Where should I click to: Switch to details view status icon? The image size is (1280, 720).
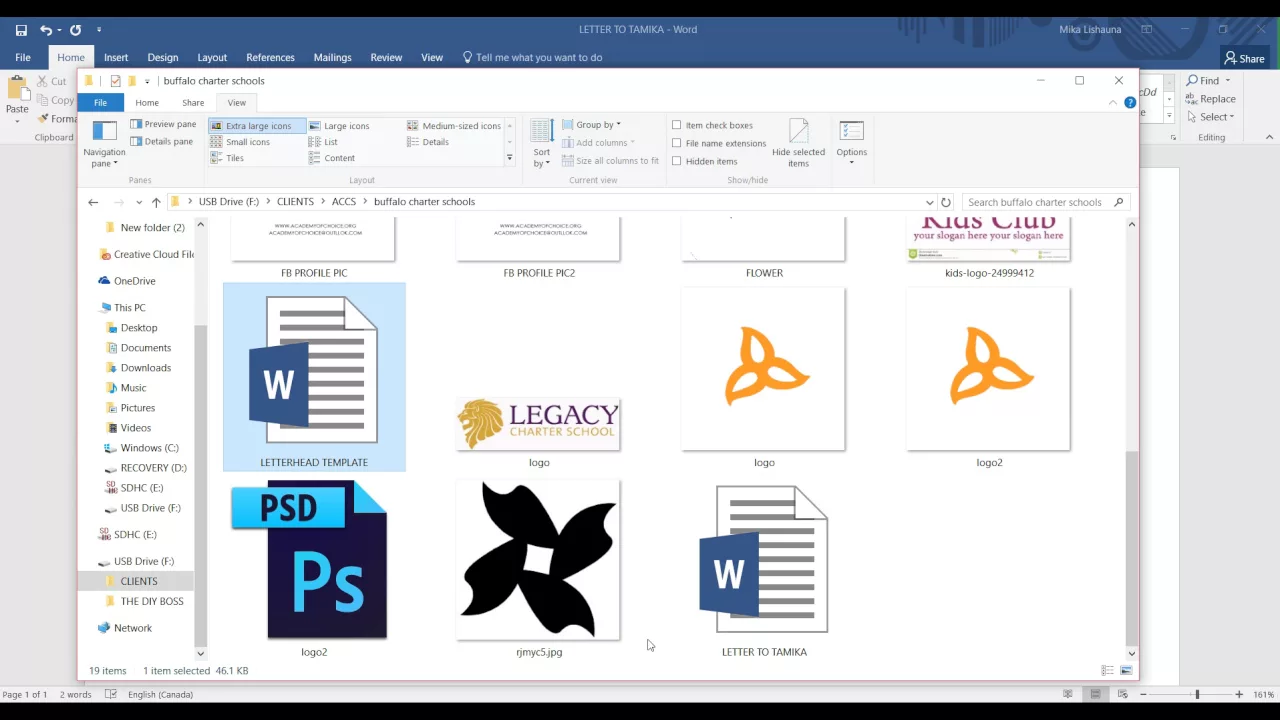[1107, 670]
